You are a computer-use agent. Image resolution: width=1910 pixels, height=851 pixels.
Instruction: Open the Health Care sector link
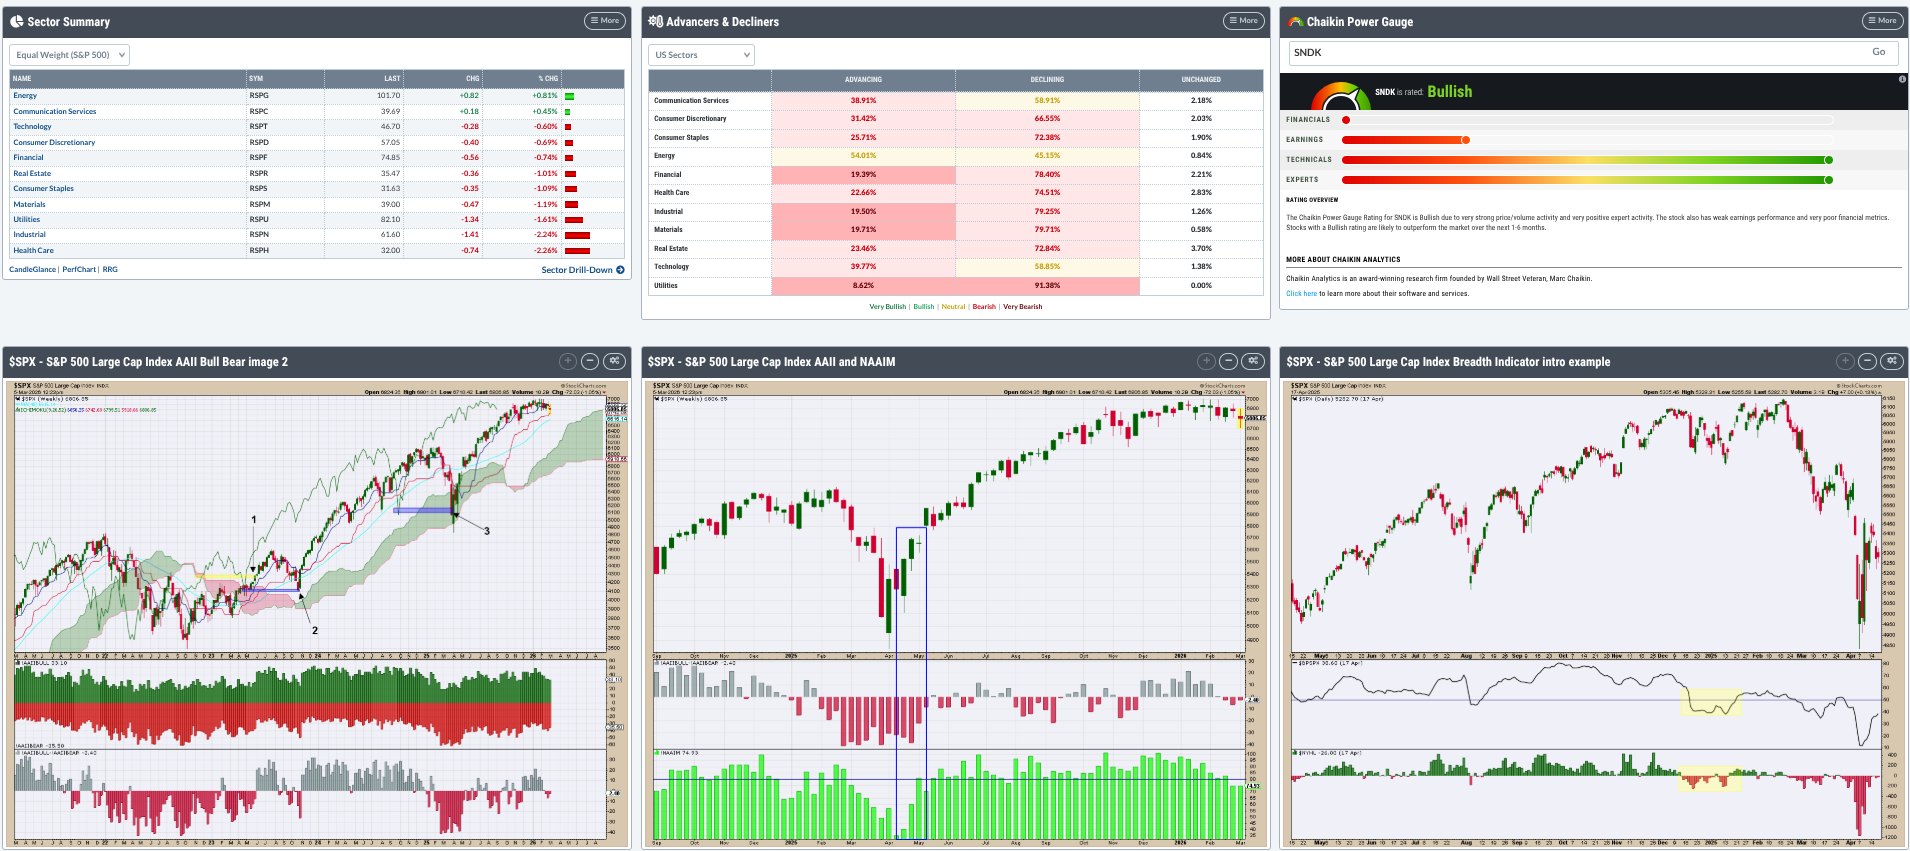click(33, 251)
